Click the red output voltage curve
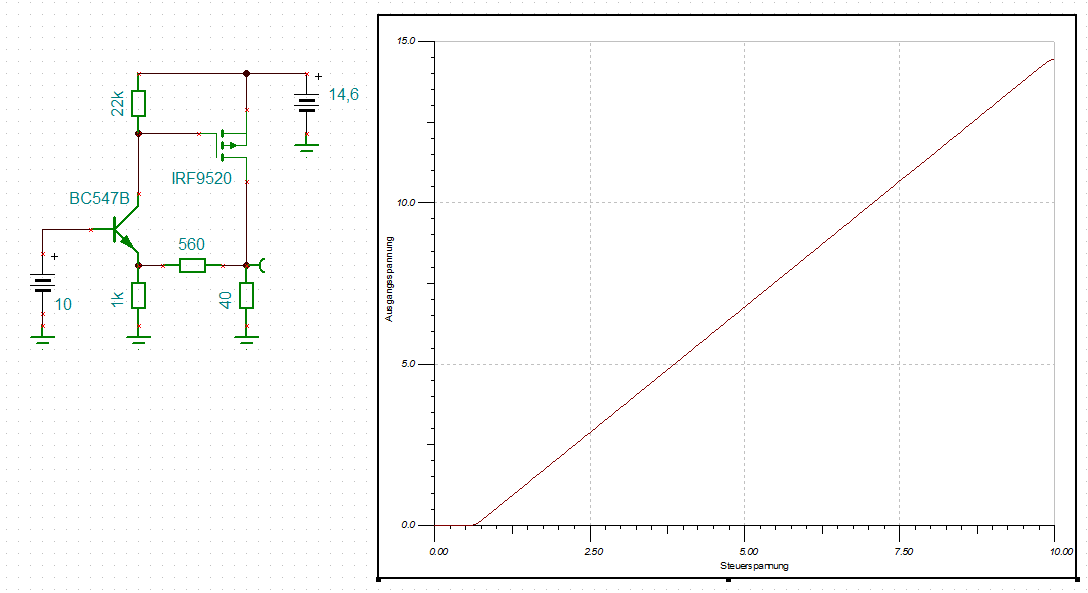 (745, 306)
